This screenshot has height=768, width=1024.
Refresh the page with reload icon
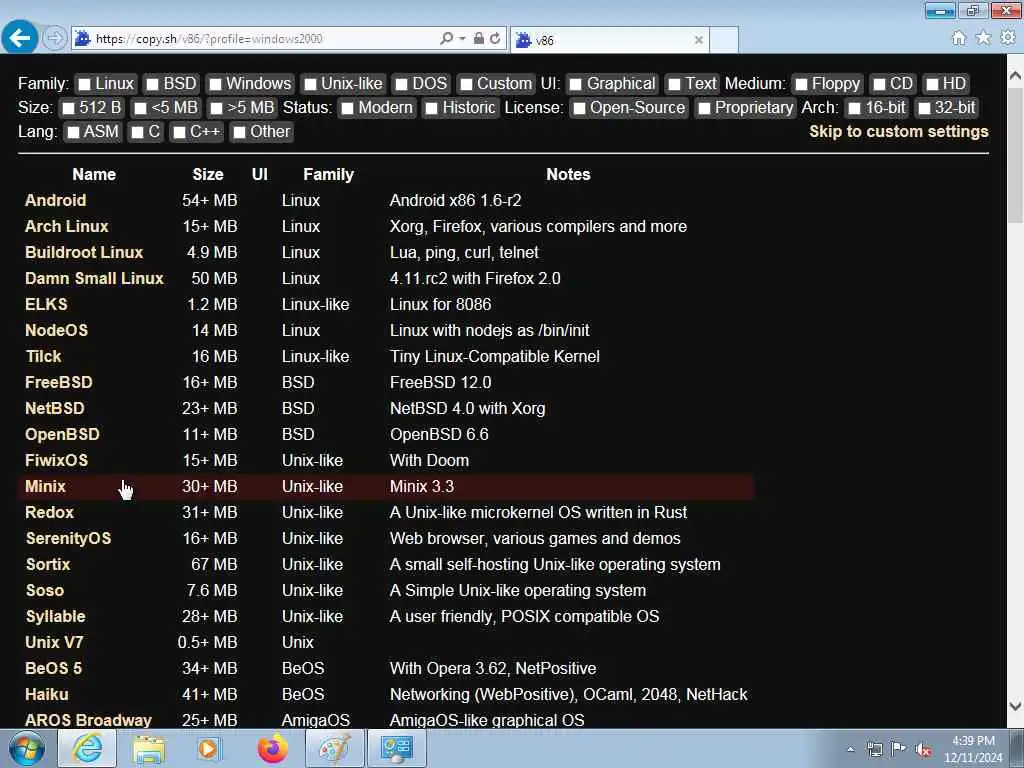[x=495, y=39]
